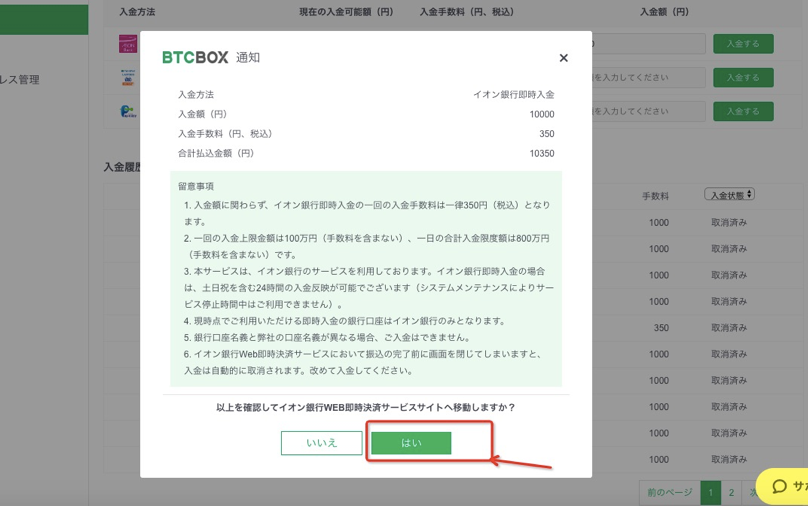Open the 入金状態 filter dropdown
808x506 pixels.
[x=730, y=195]
